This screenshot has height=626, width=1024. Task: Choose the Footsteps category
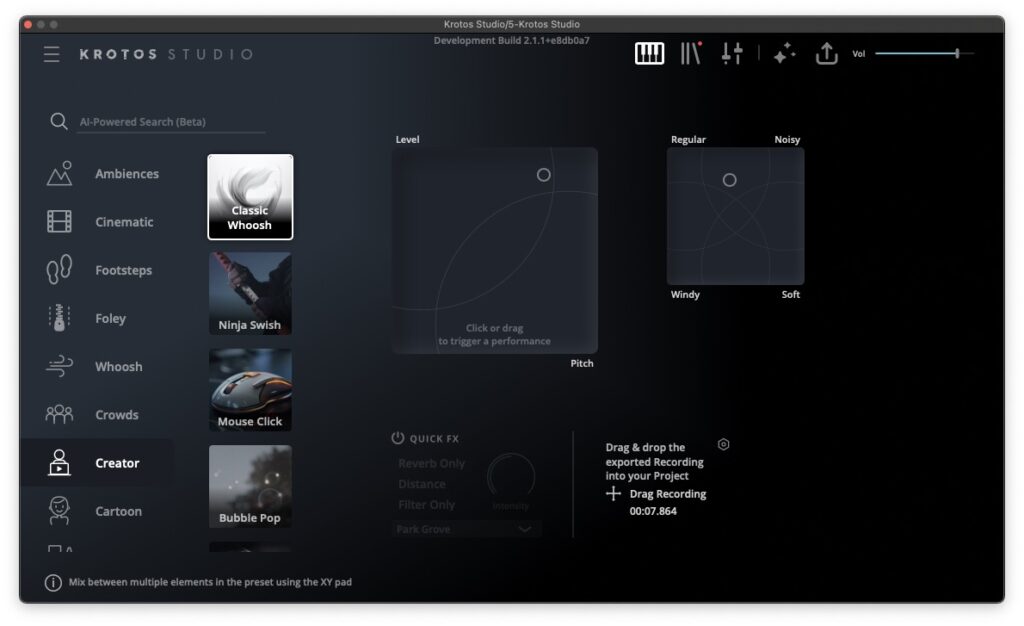click(x=124, y=270)
